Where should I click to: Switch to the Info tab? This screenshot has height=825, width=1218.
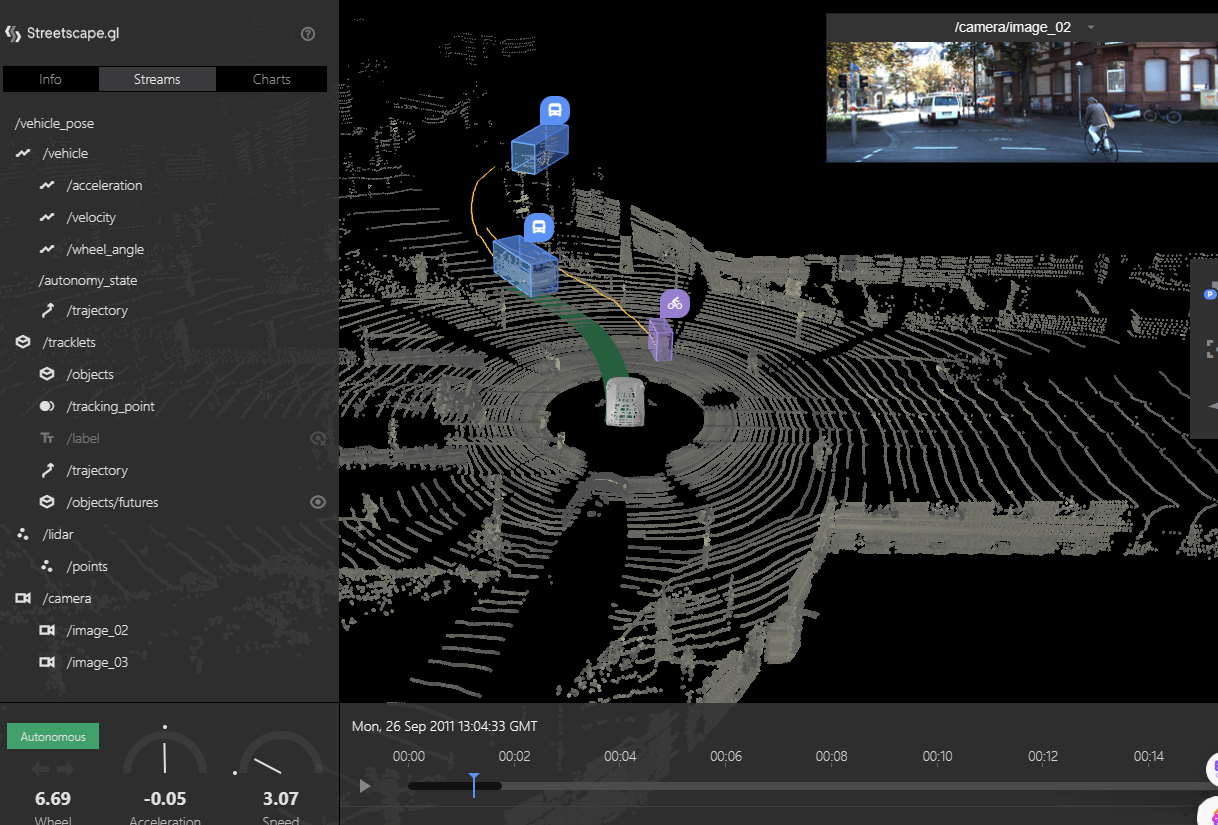(50, 79)
